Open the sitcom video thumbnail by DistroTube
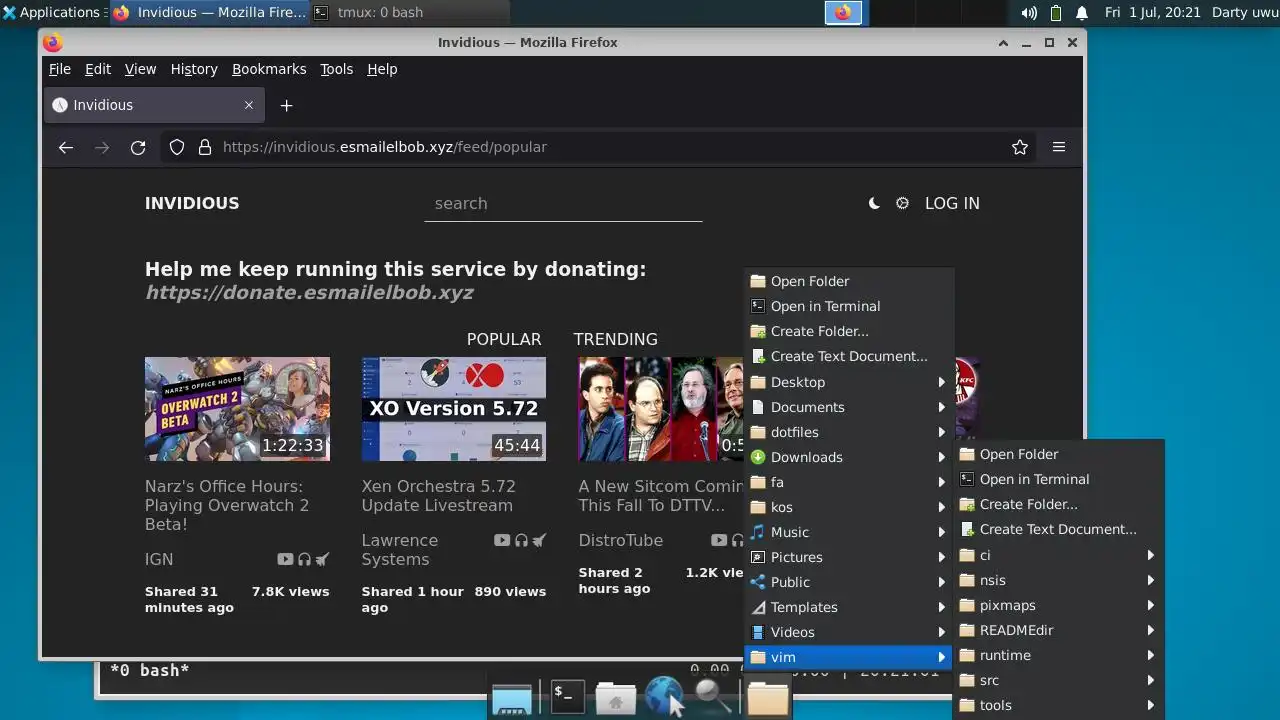 pyautogui.click(x=661, y=409)
